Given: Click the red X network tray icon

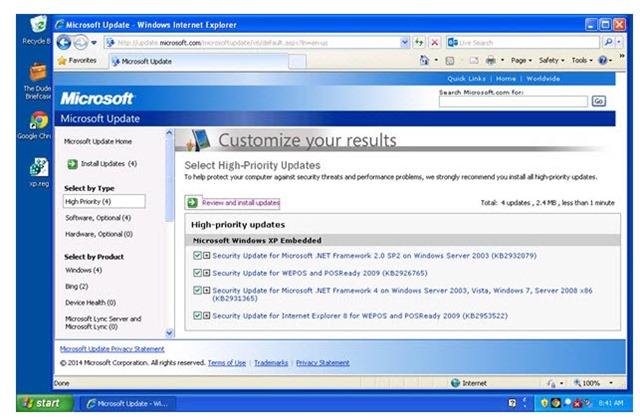Looking at the screenshot, I should (578, 404).
